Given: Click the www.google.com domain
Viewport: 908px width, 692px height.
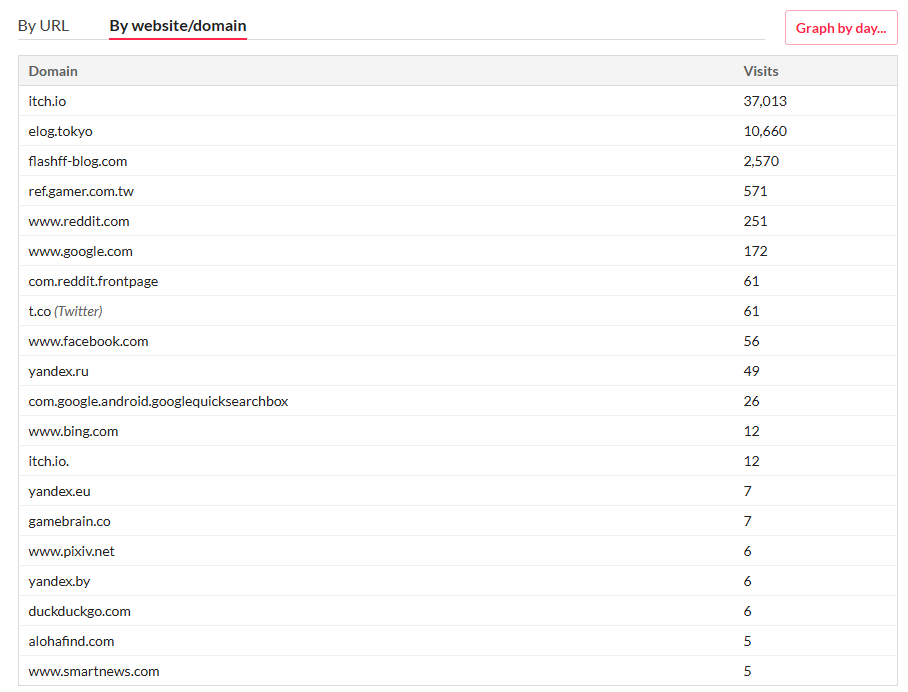Looking at the screenshot, I should tap(81, 251).
